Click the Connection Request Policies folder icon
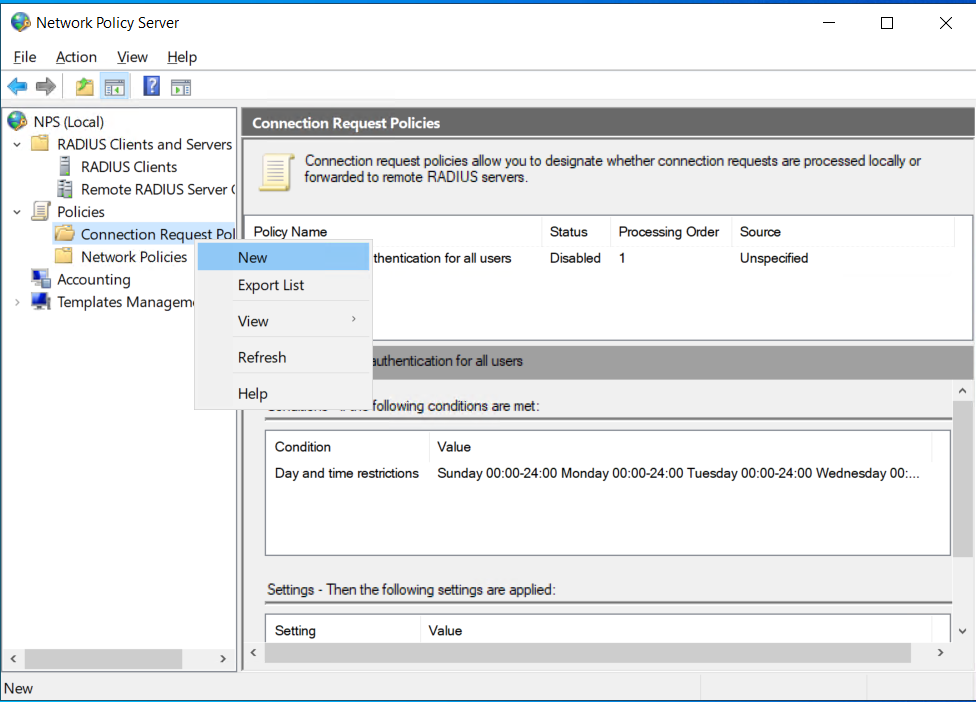The image size is (976, 702). [x=65, y=233]
